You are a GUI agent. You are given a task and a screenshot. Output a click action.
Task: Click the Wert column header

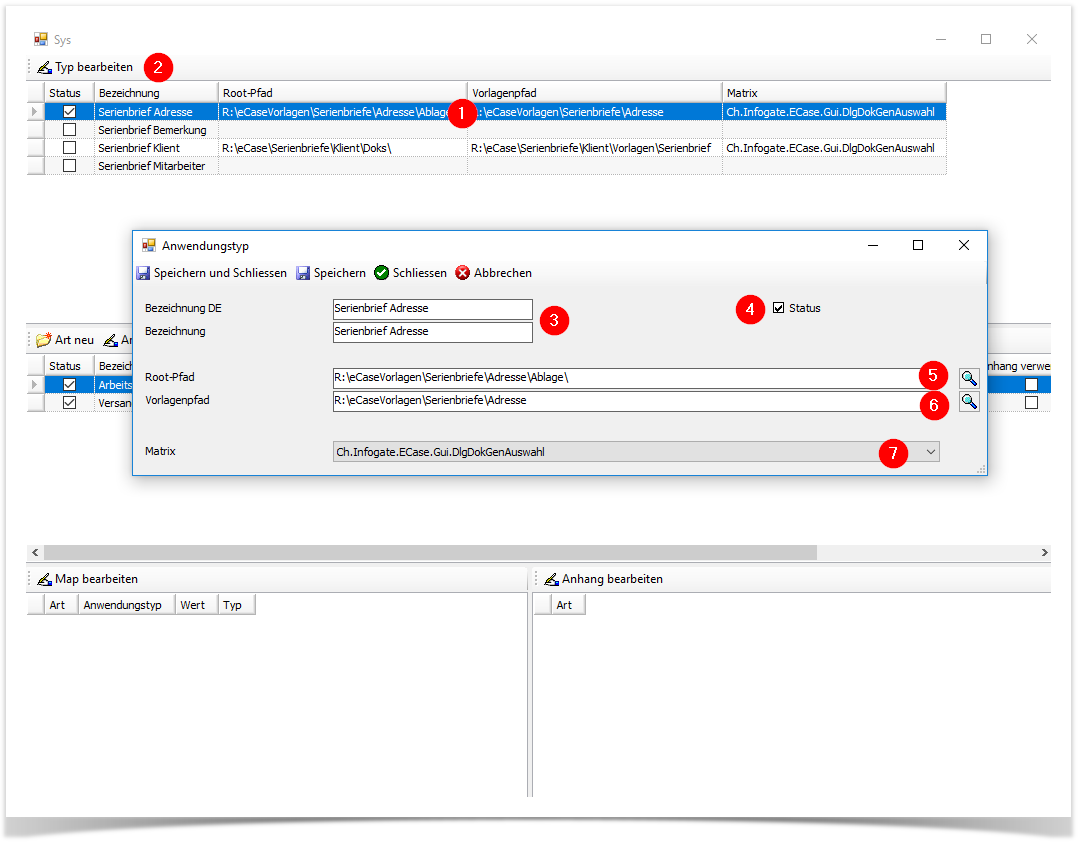click(197, 605)
